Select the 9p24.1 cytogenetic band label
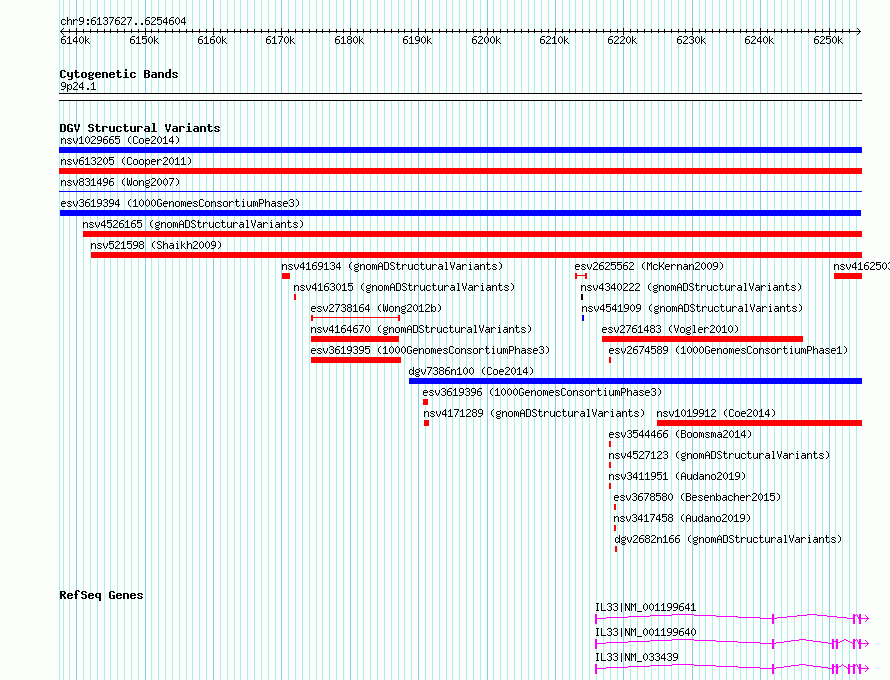The height and width of the screenshot is (680, 890). pyautogui.click(x=78, y=86)
